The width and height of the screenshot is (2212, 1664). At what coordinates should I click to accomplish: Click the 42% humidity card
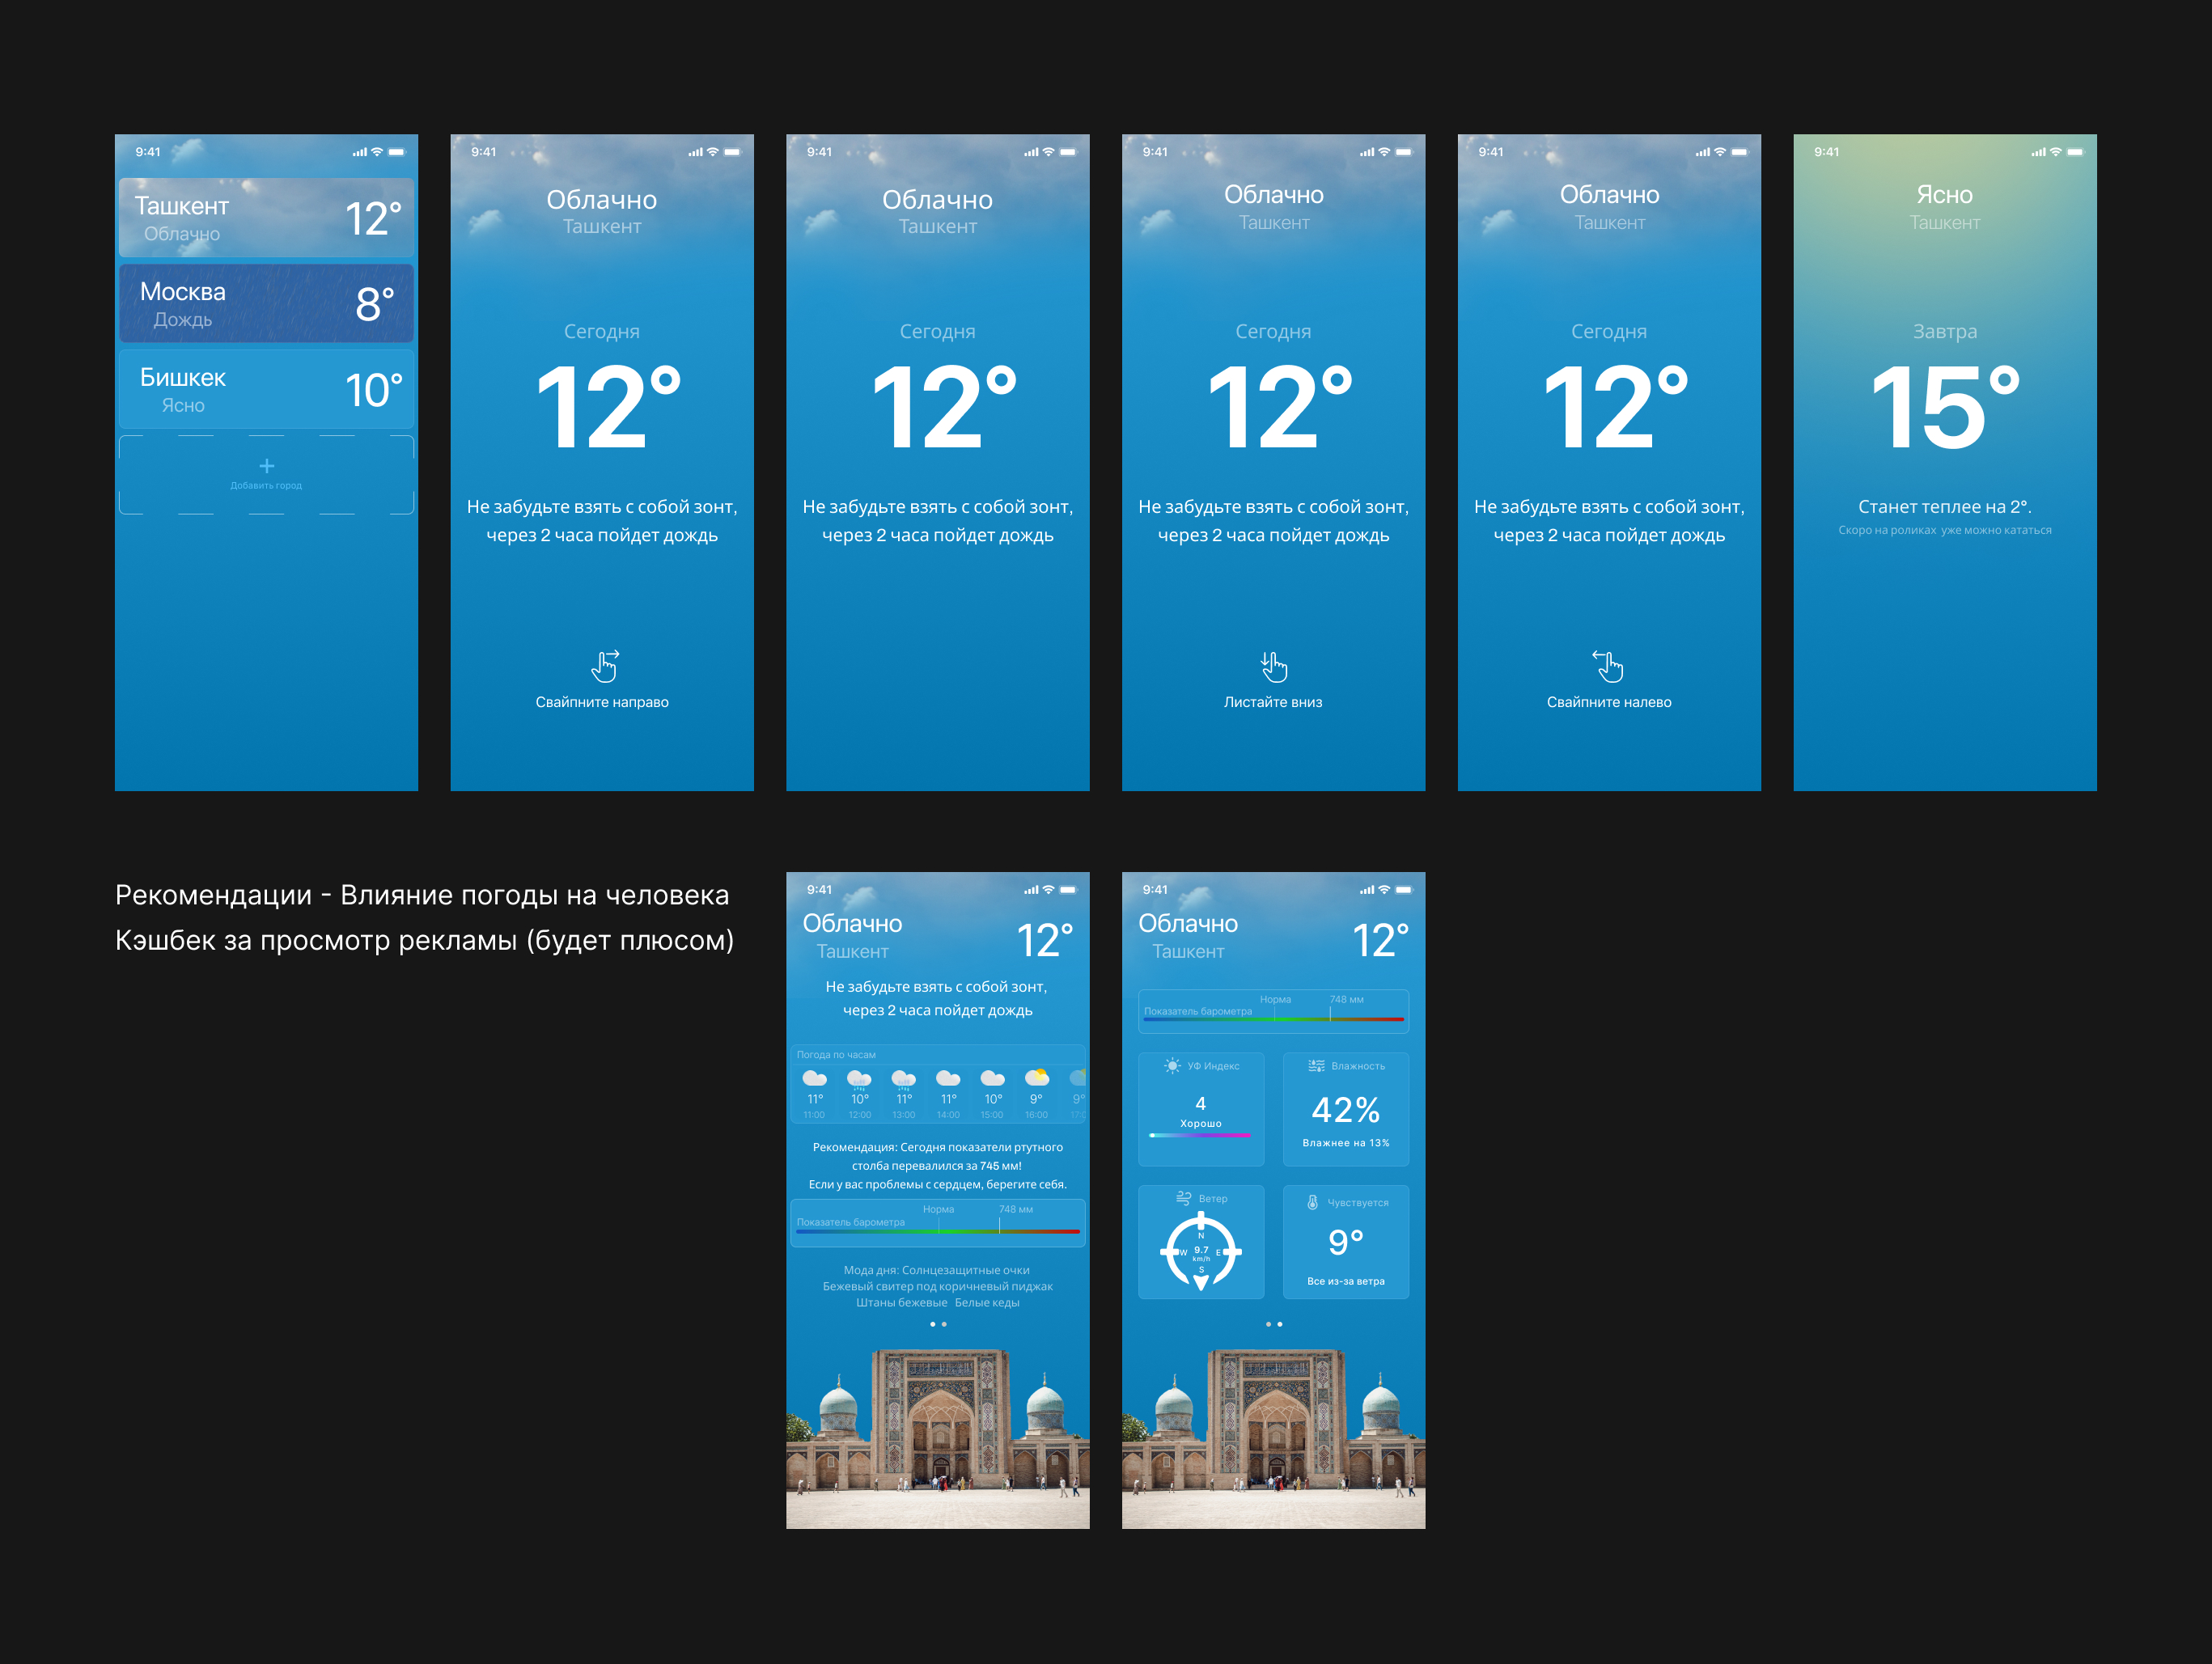click(1345, 1110)
